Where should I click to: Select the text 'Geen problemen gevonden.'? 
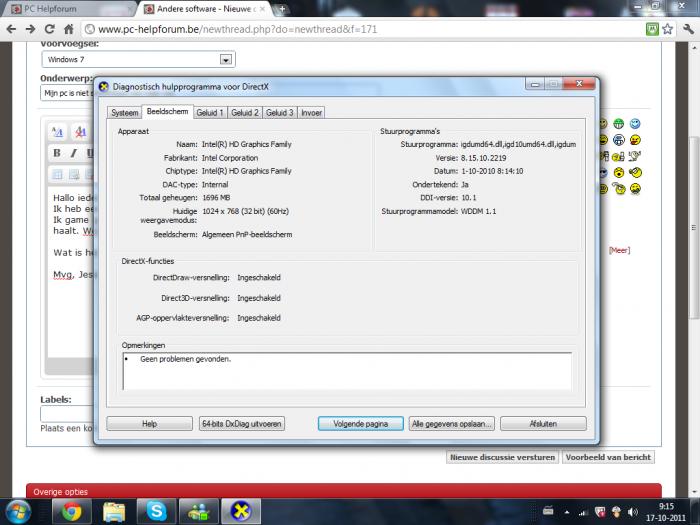185,359
